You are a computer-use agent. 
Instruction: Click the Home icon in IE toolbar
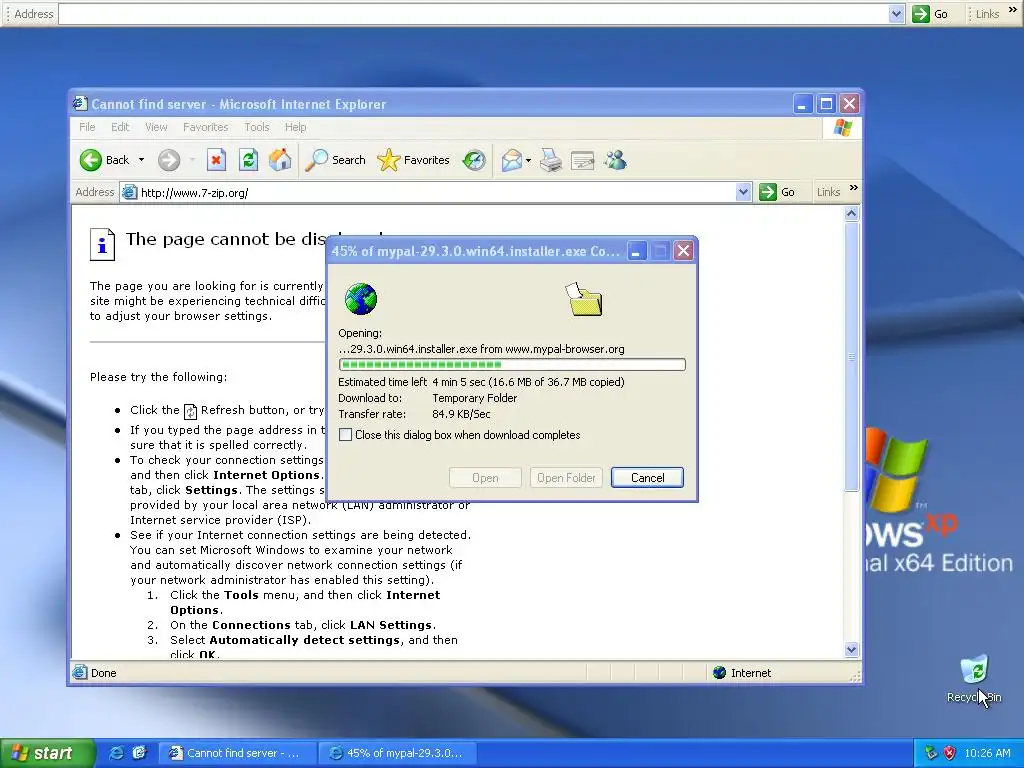click(280, 160)
